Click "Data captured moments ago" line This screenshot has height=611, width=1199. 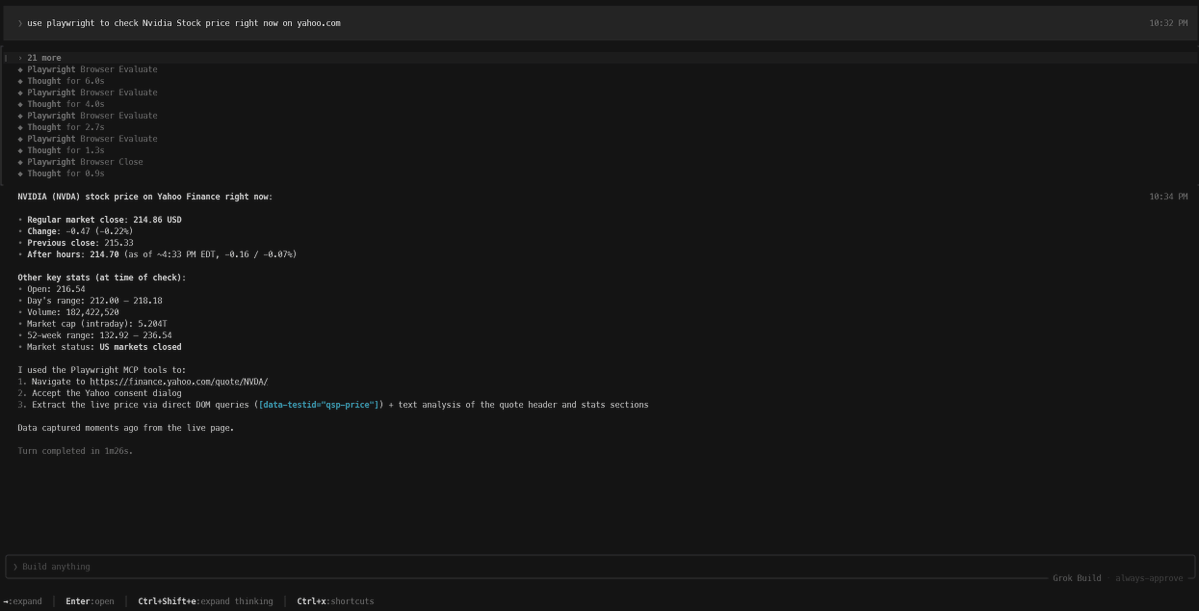coord(125,427)
